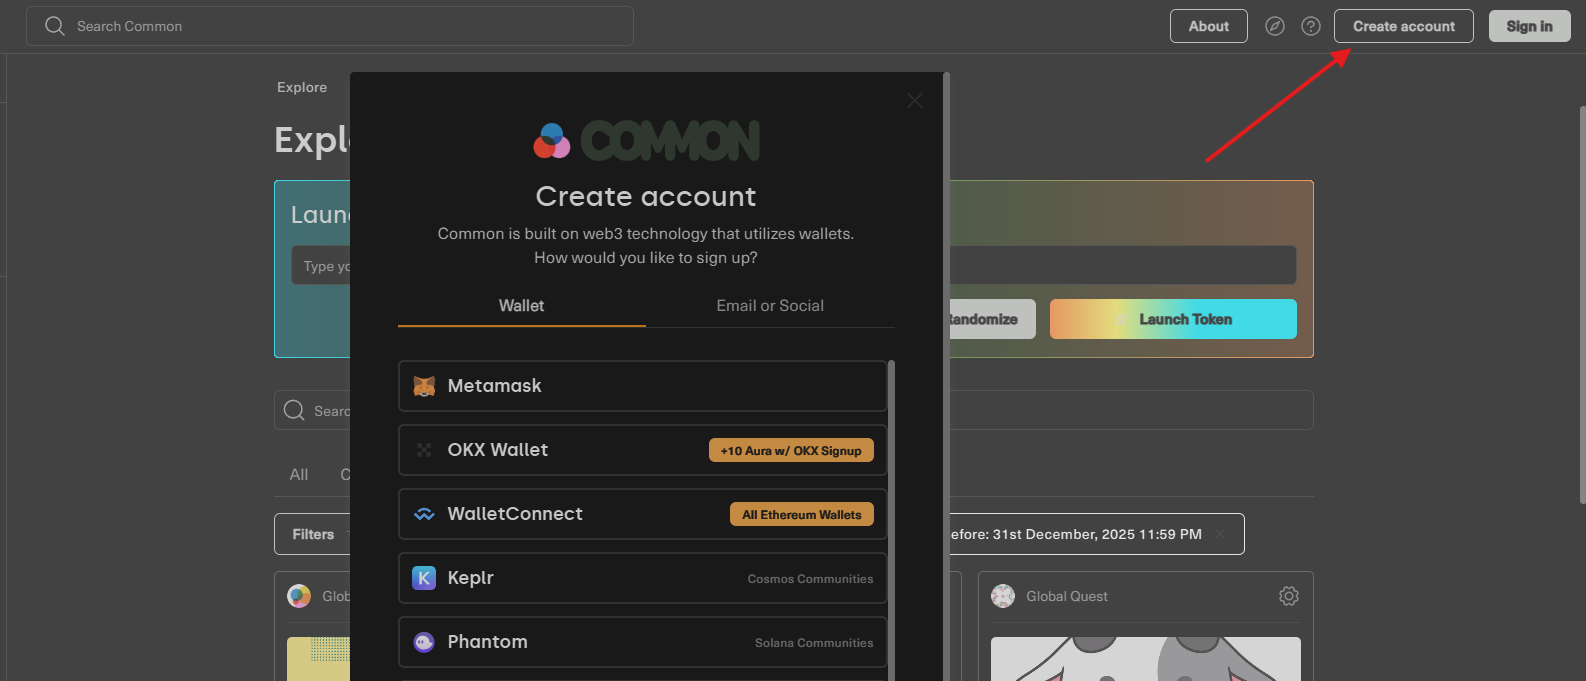Open the help question mark icon
The image size is (1586, 681).
click(1310, 26)
